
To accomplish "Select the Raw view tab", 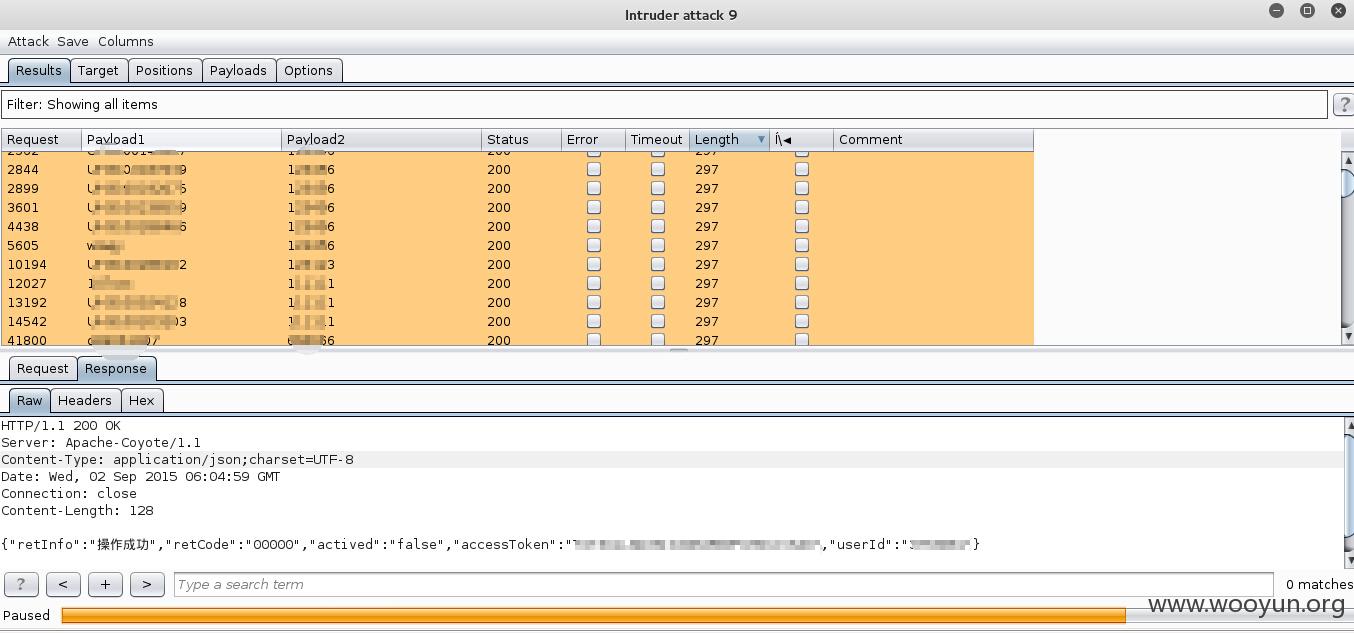I will pyautogui.click(x=30, y=400).
